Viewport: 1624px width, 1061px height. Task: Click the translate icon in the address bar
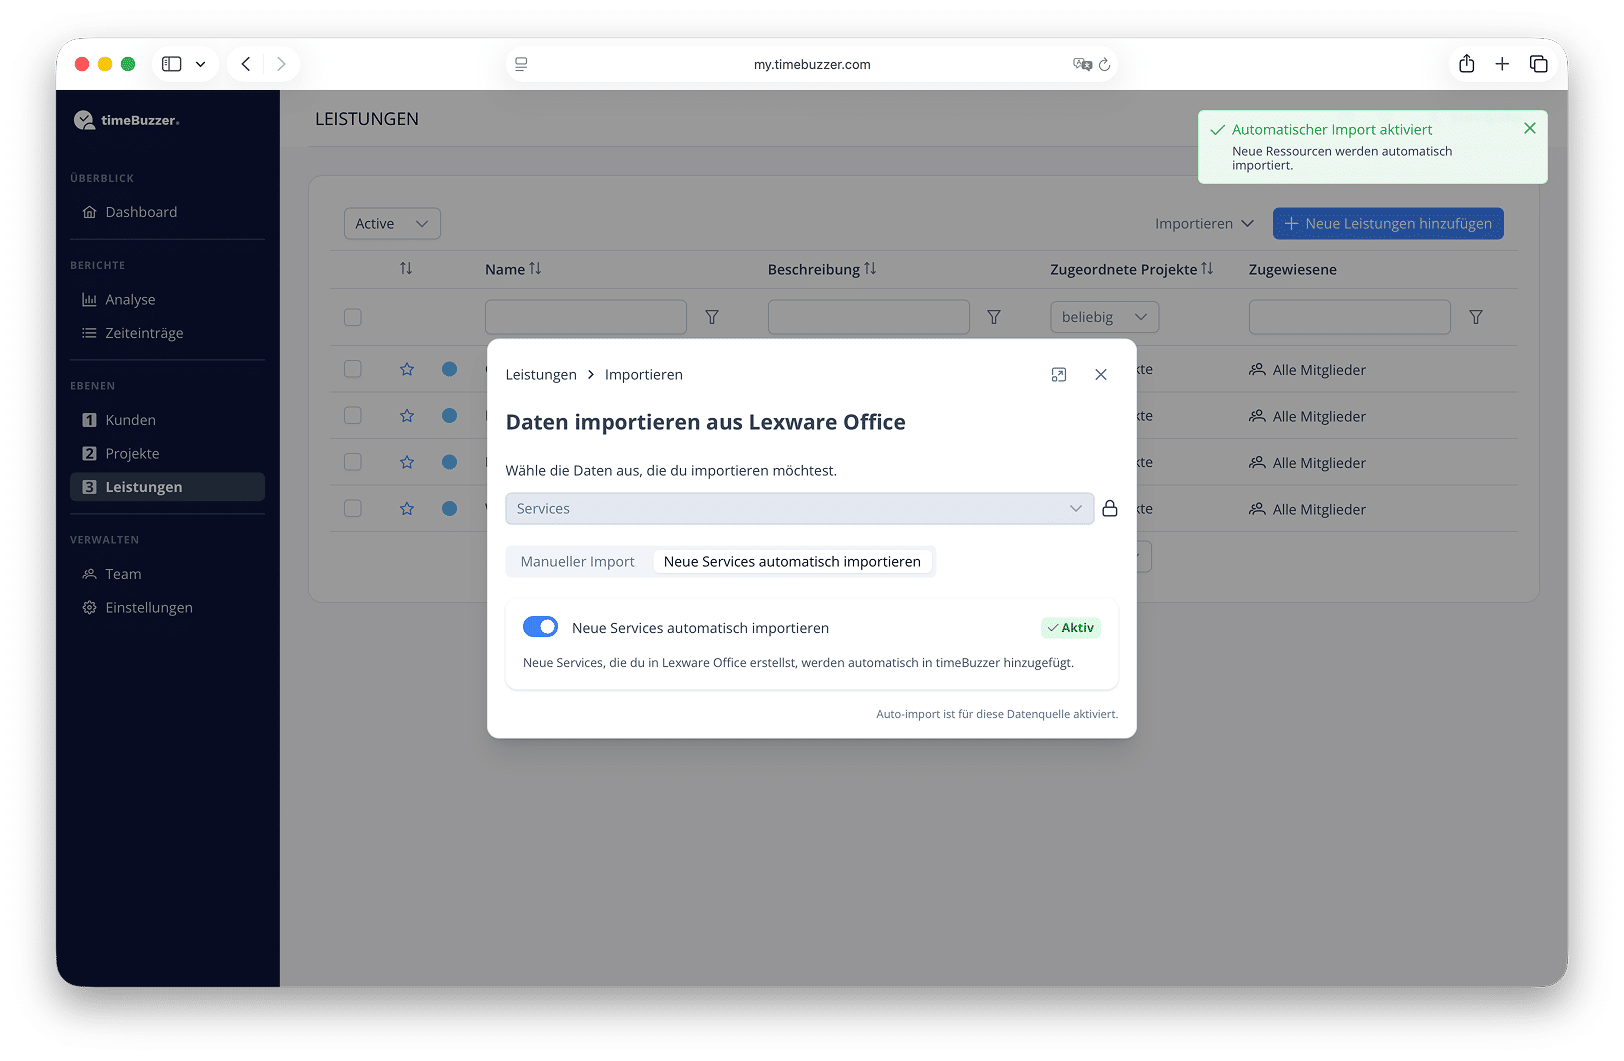(x=1082, y=64)
